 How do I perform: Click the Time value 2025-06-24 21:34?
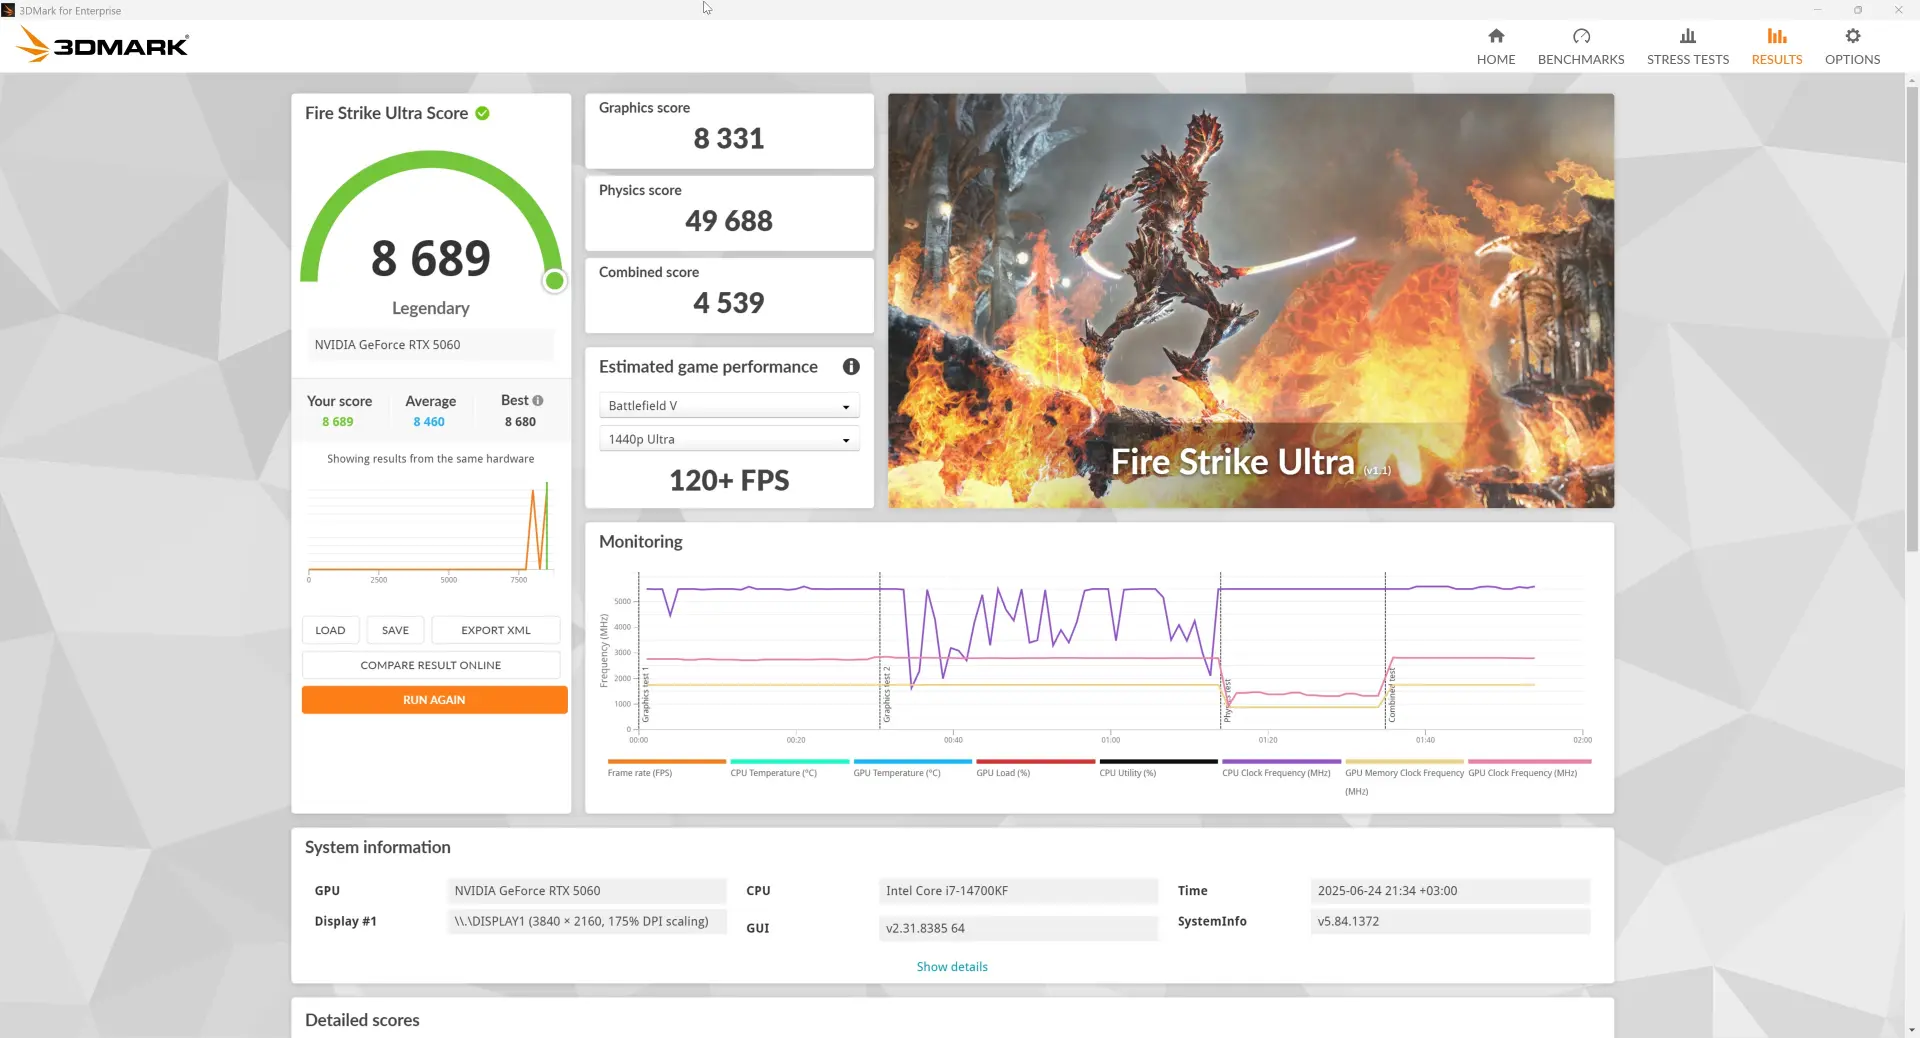click(x=1450, y=891)
